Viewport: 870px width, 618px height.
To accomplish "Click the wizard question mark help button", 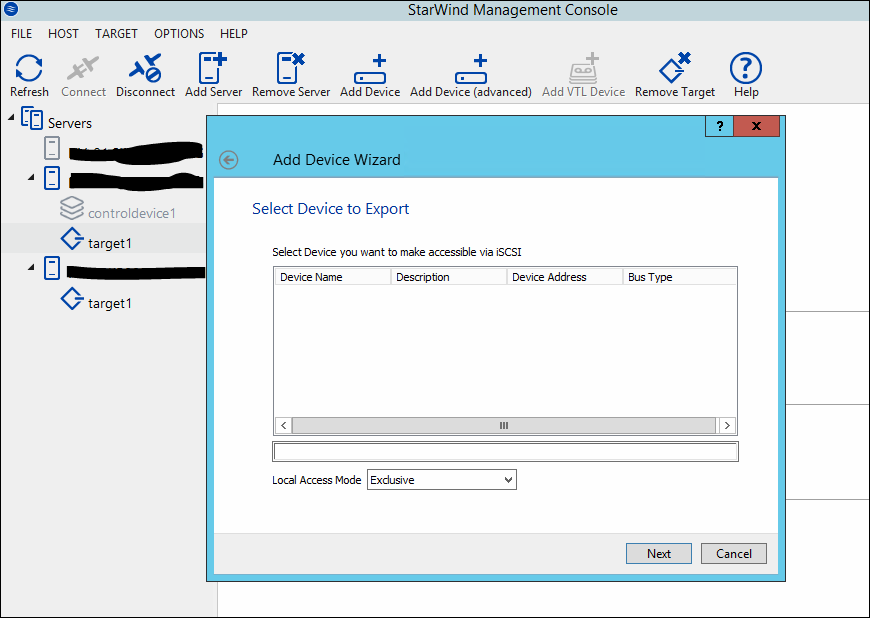I will tap(719, 126).
